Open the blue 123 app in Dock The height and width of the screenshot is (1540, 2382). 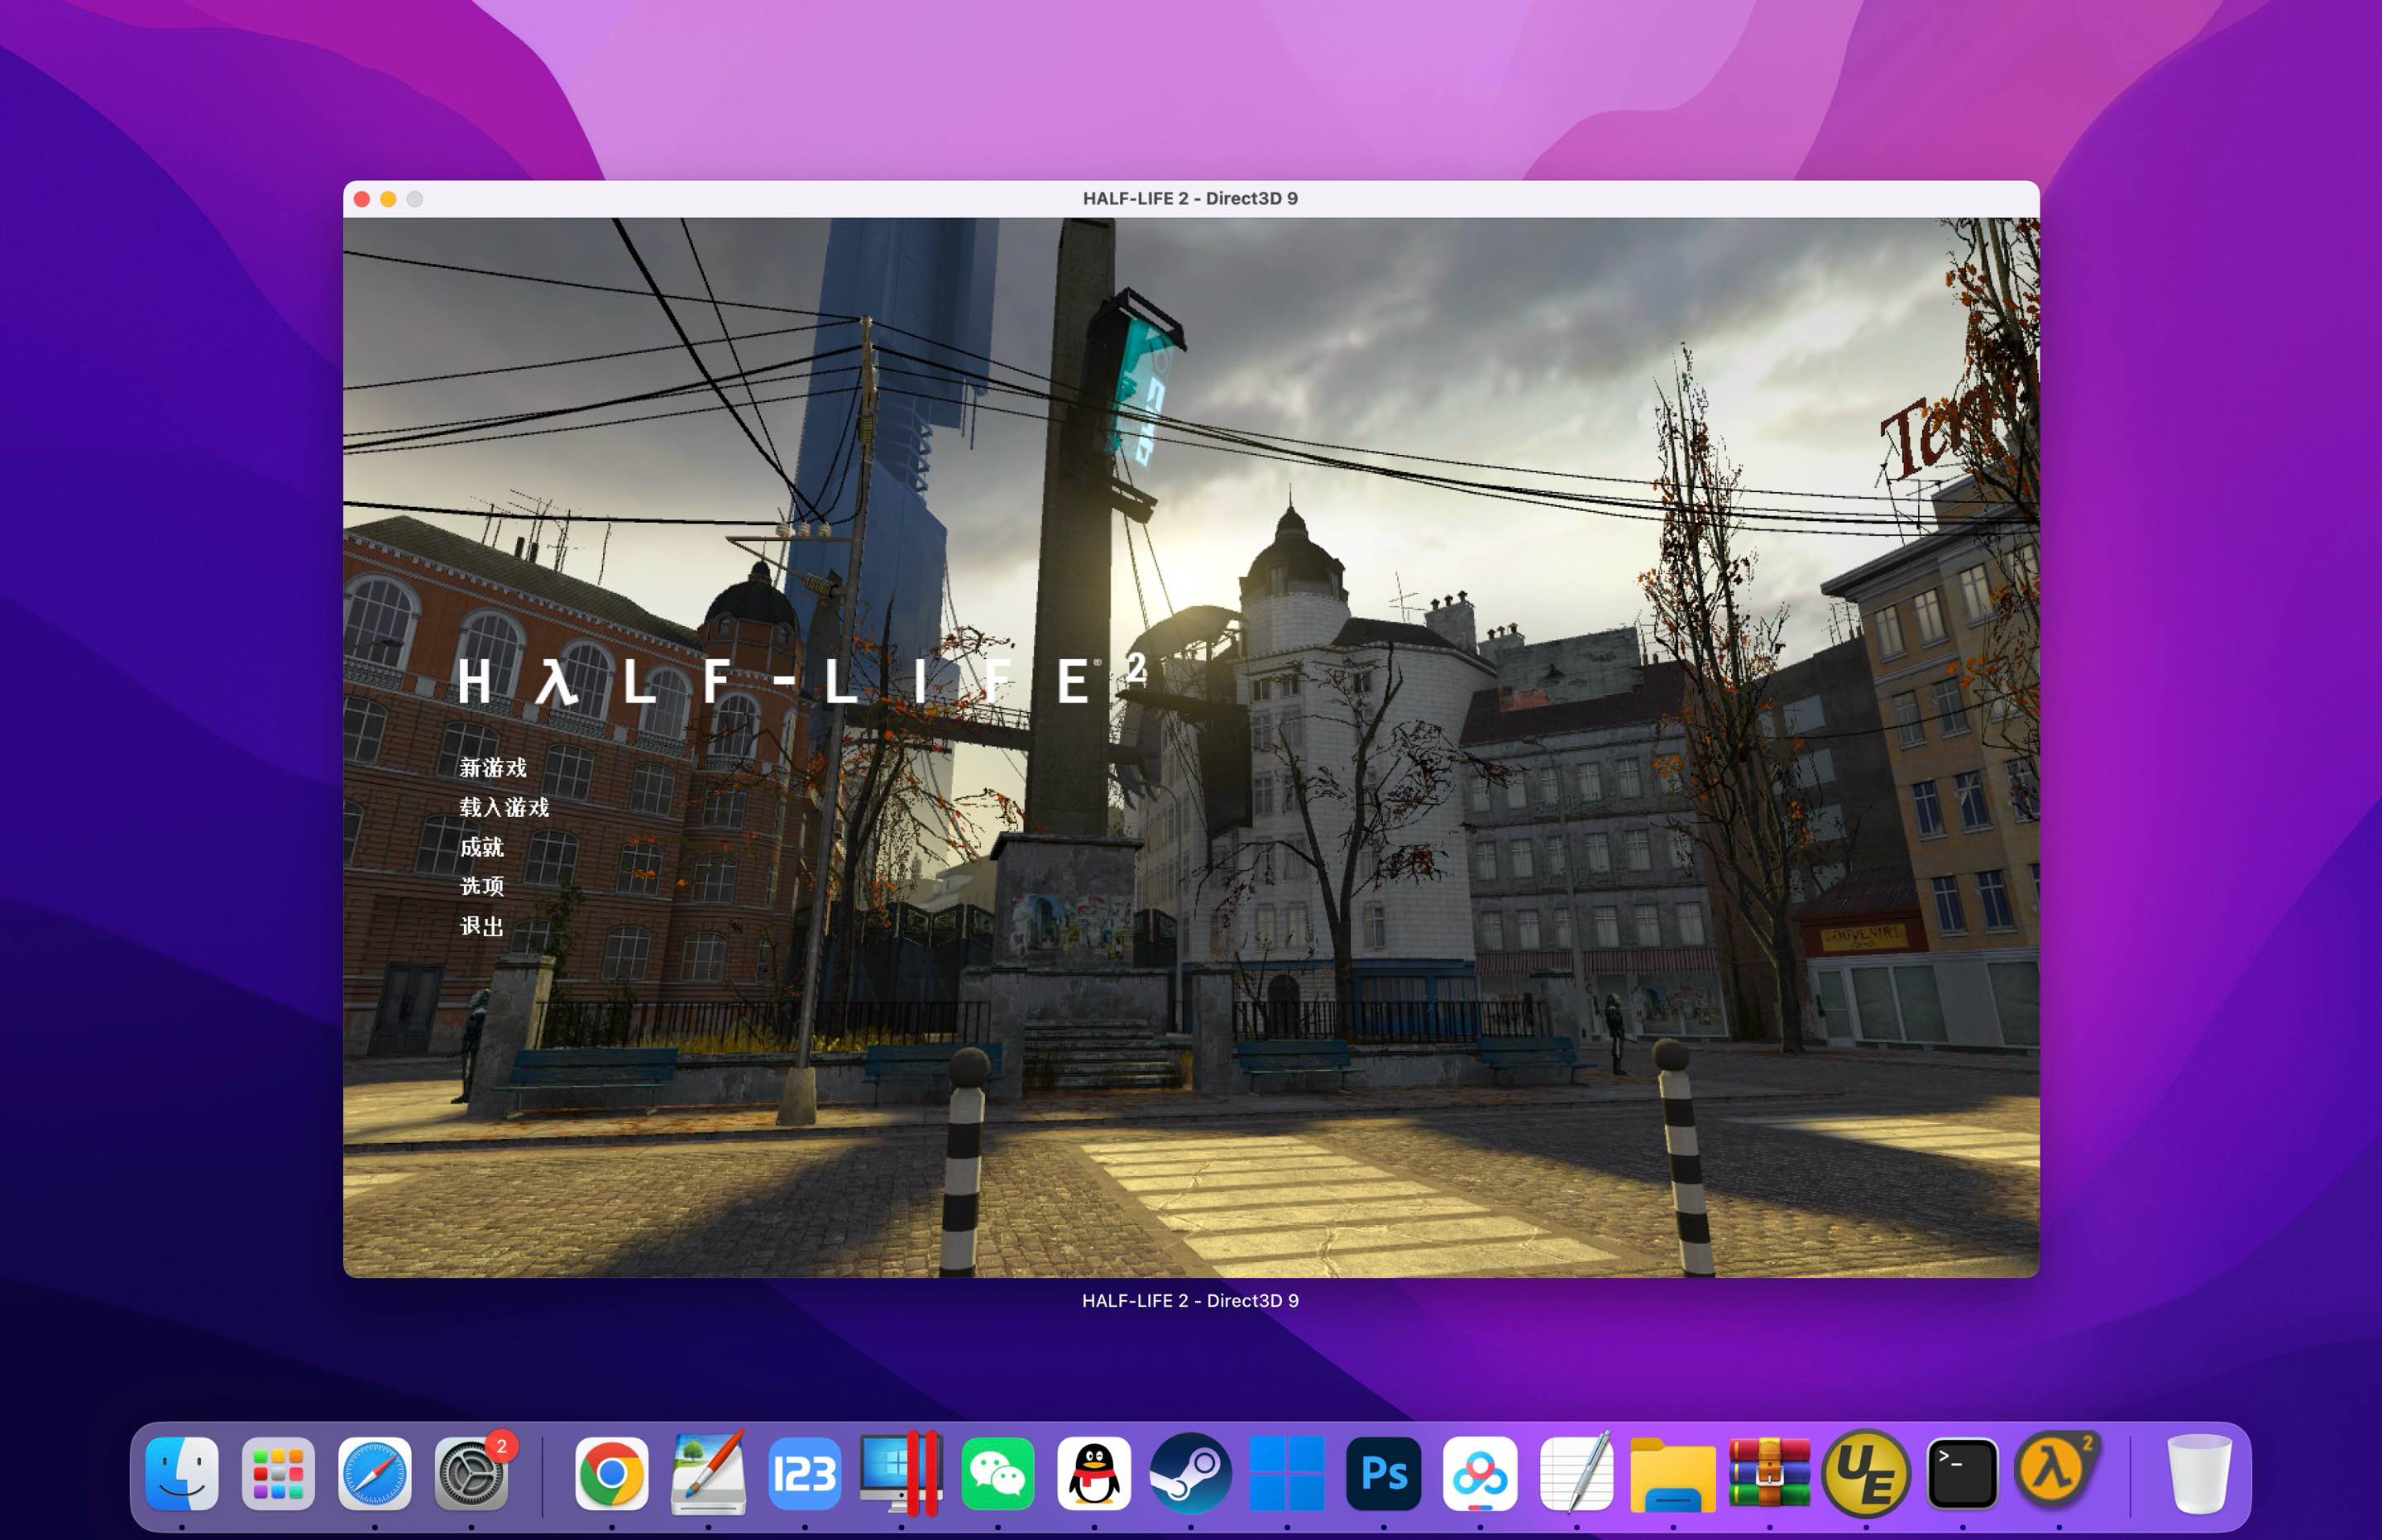(805, 1474)
